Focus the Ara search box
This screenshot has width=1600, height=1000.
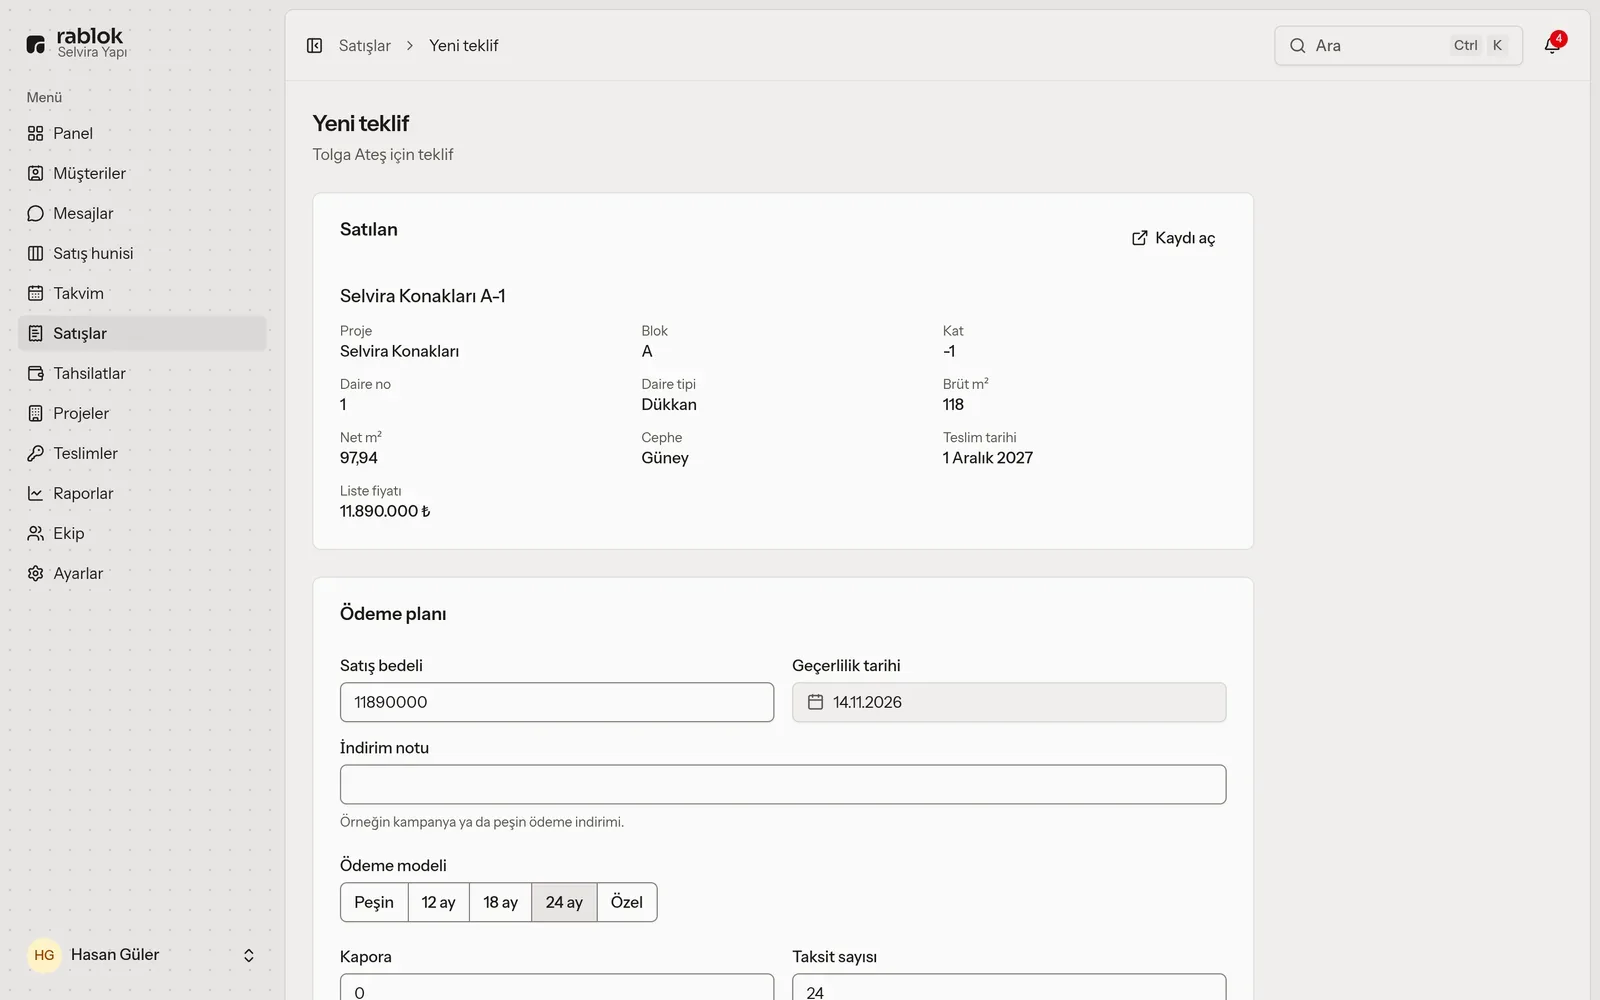coord(1398,46)
